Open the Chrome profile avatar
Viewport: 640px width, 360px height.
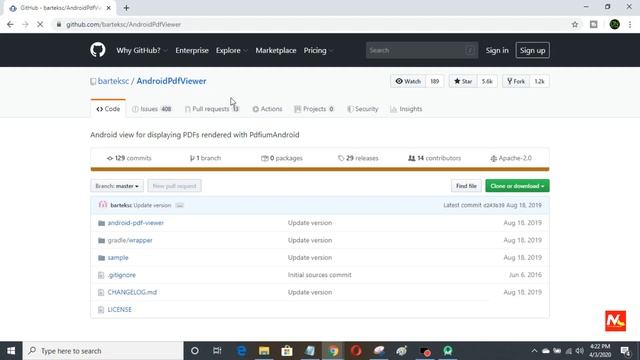coord(614,24)
